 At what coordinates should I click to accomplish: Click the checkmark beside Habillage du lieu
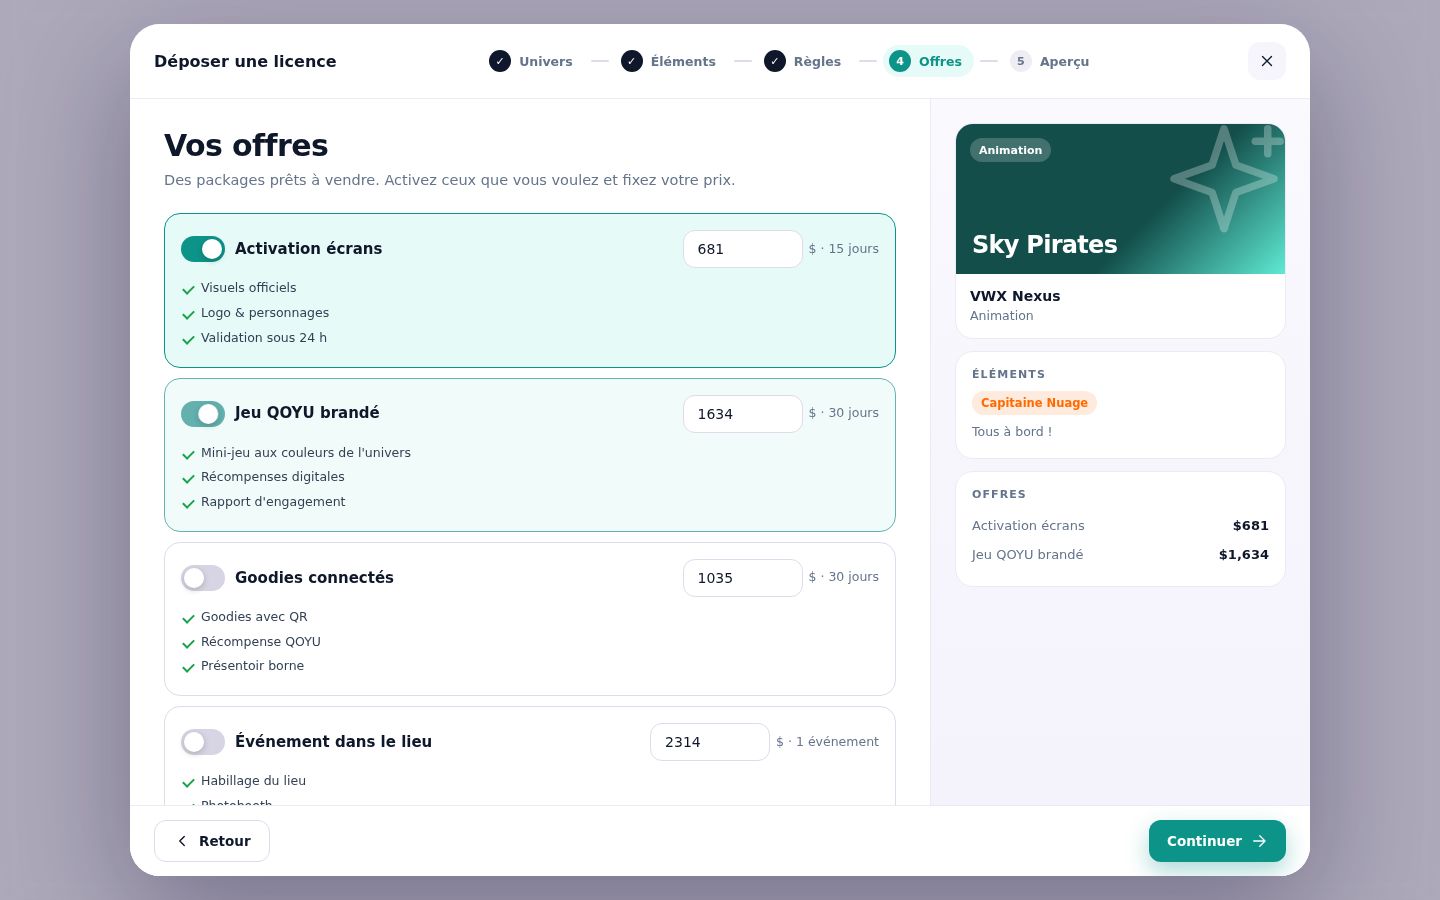[188, 782]
